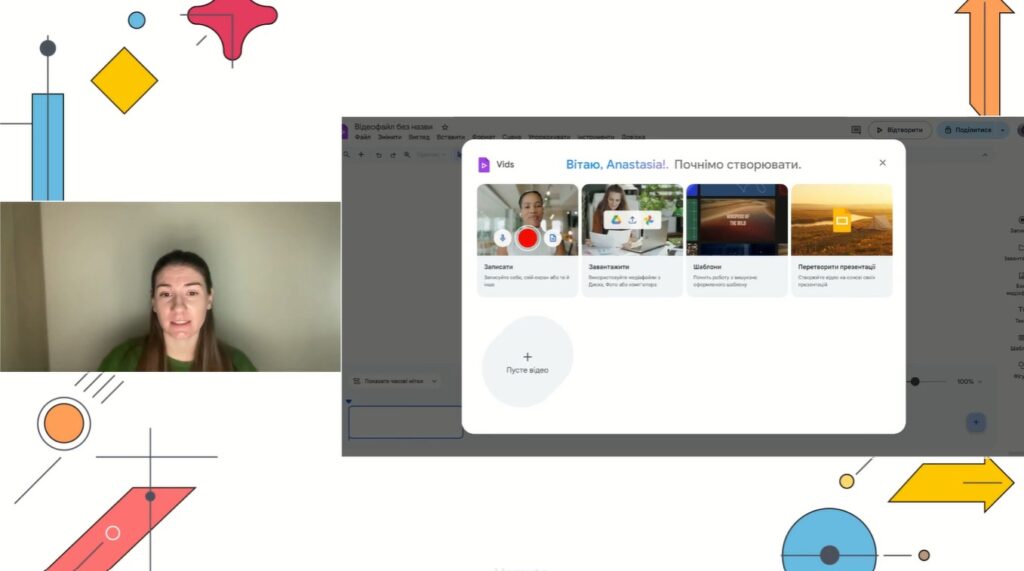This screenshot has width=1024, height=571.
Task: Select the Шаблони templates thumbnail
Action: click(x=737, y=219)
